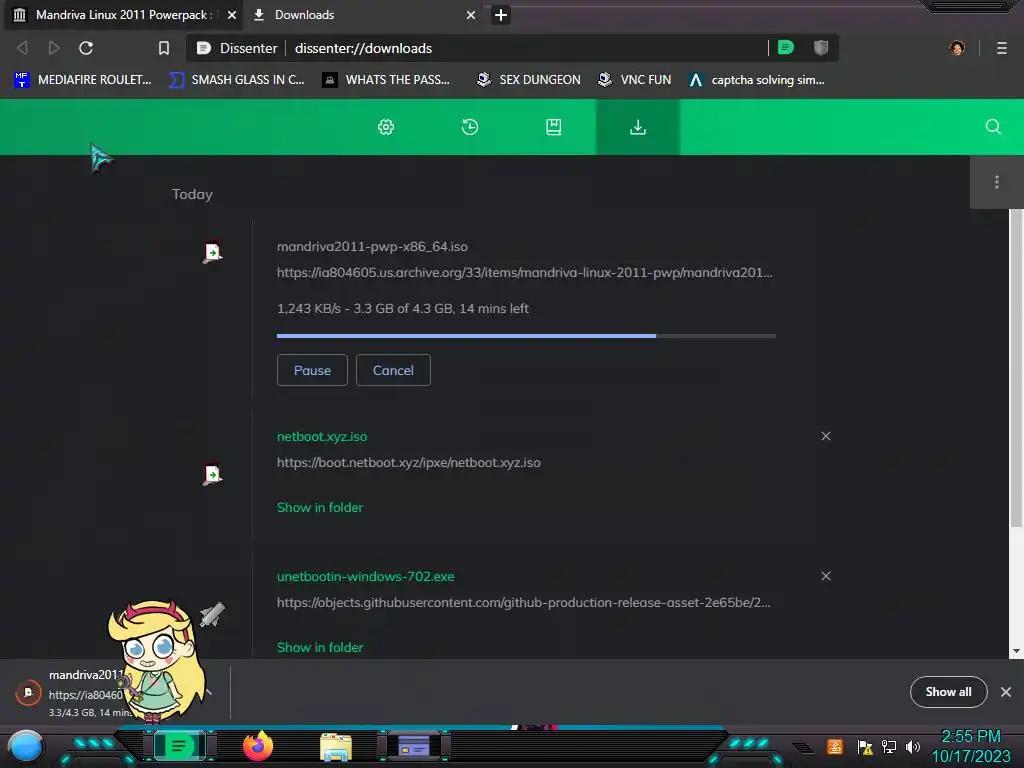The width and height of the screenshot is (1024, 768).
Task: Reload the current page
Action: tap(86, 48)
